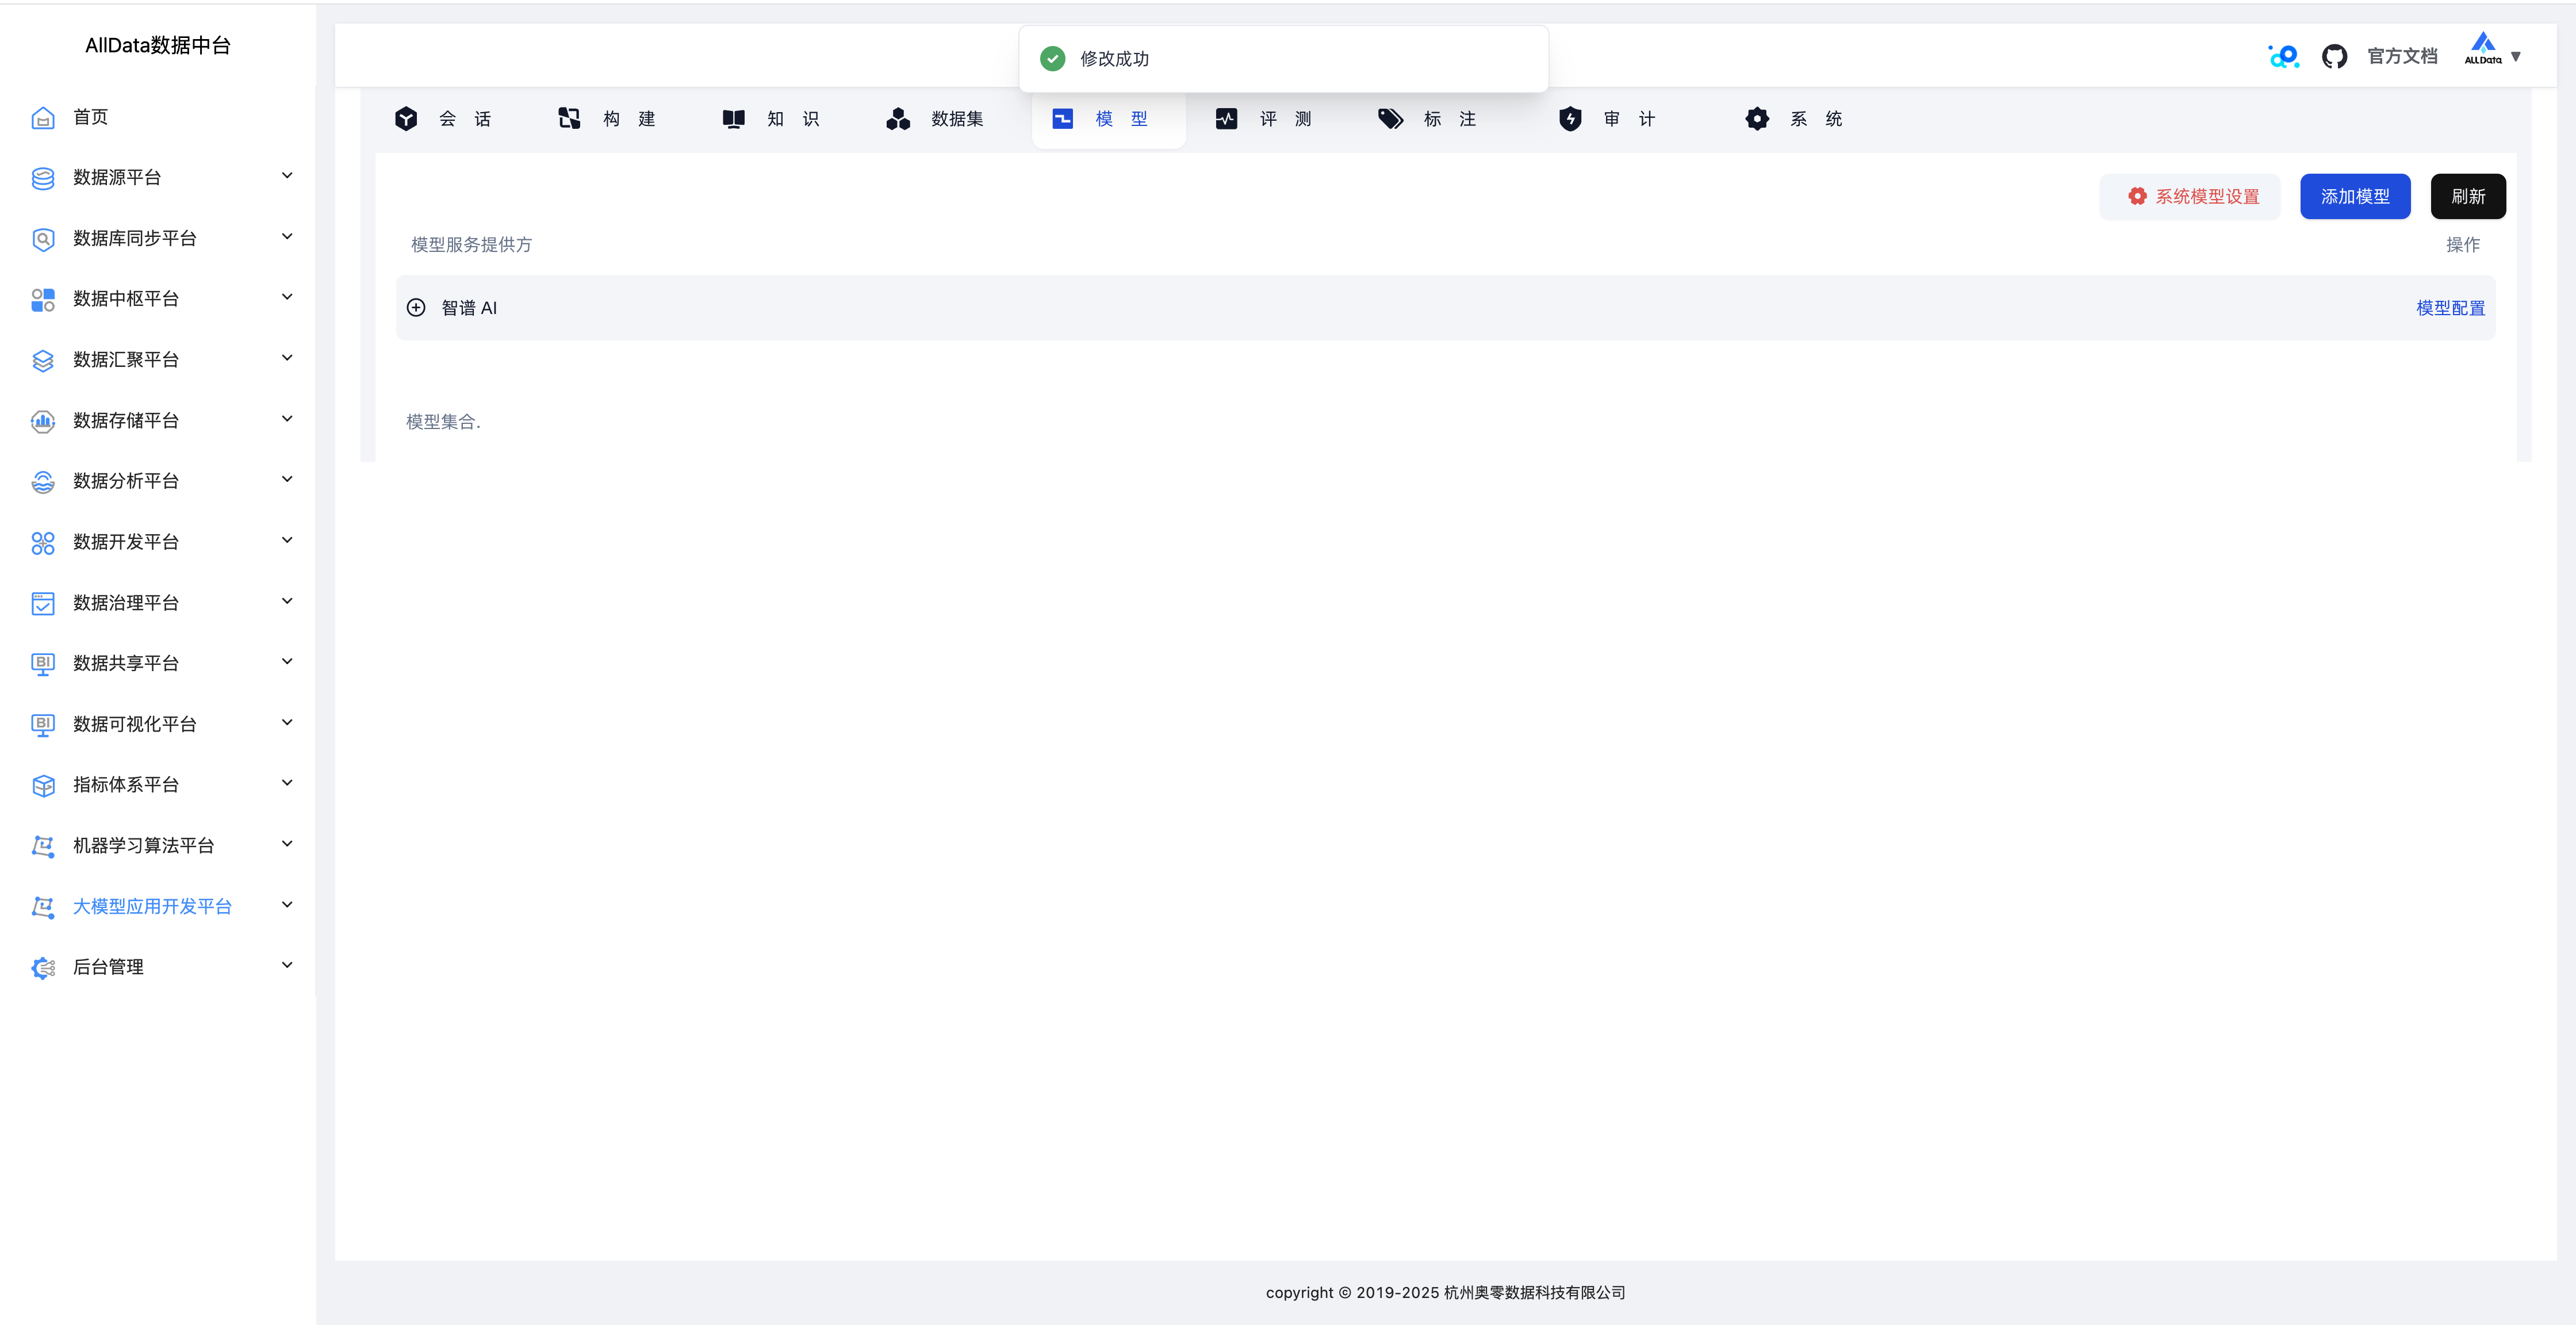Click the GitHub icon in header
The height and width of the screenshot is (1325, 2576).
point(2334,57)
